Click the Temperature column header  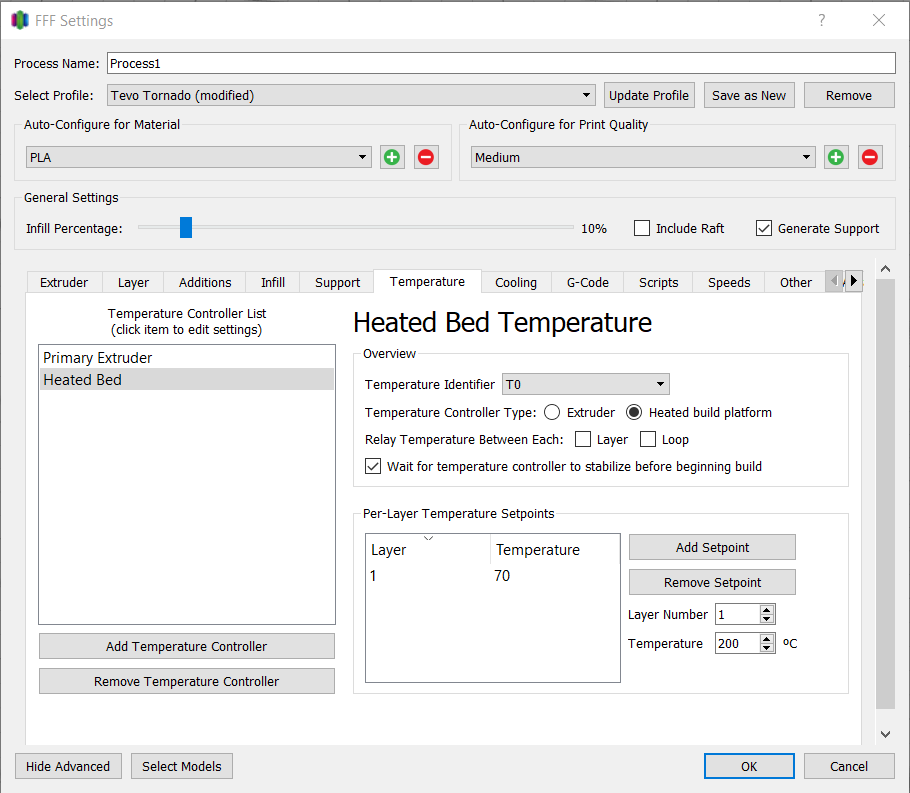555,549
